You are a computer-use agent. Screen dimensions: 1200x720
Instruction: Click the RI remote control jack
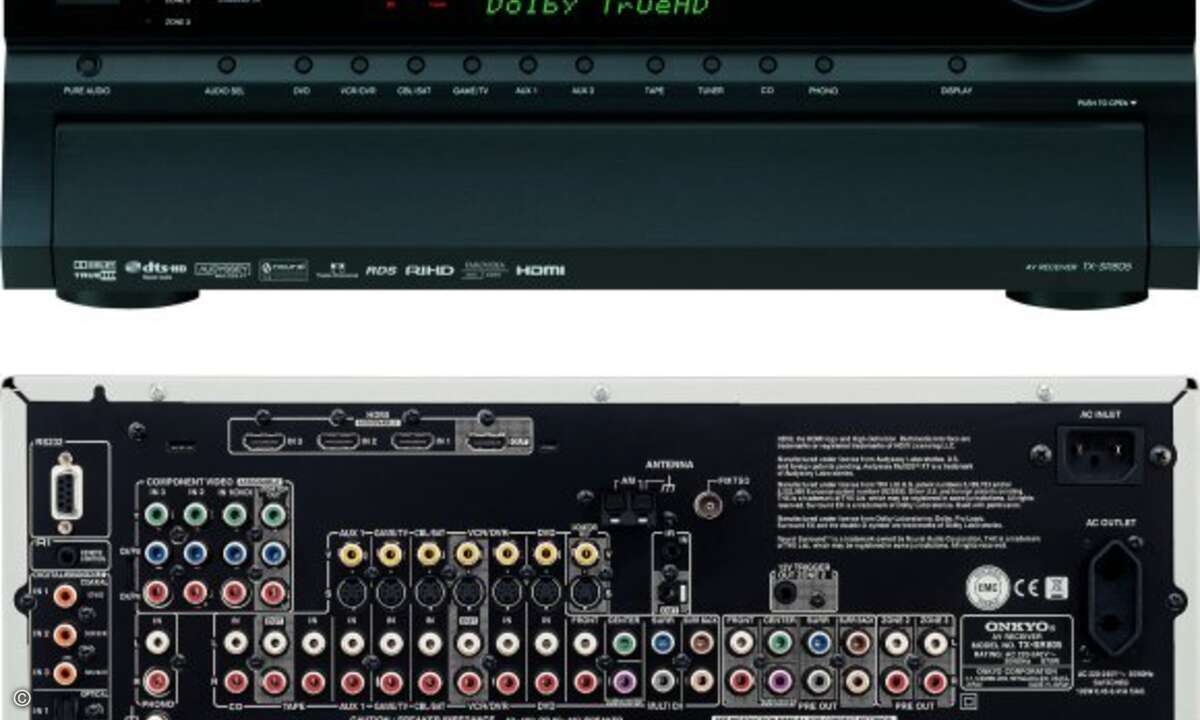[x=65, y=555]
